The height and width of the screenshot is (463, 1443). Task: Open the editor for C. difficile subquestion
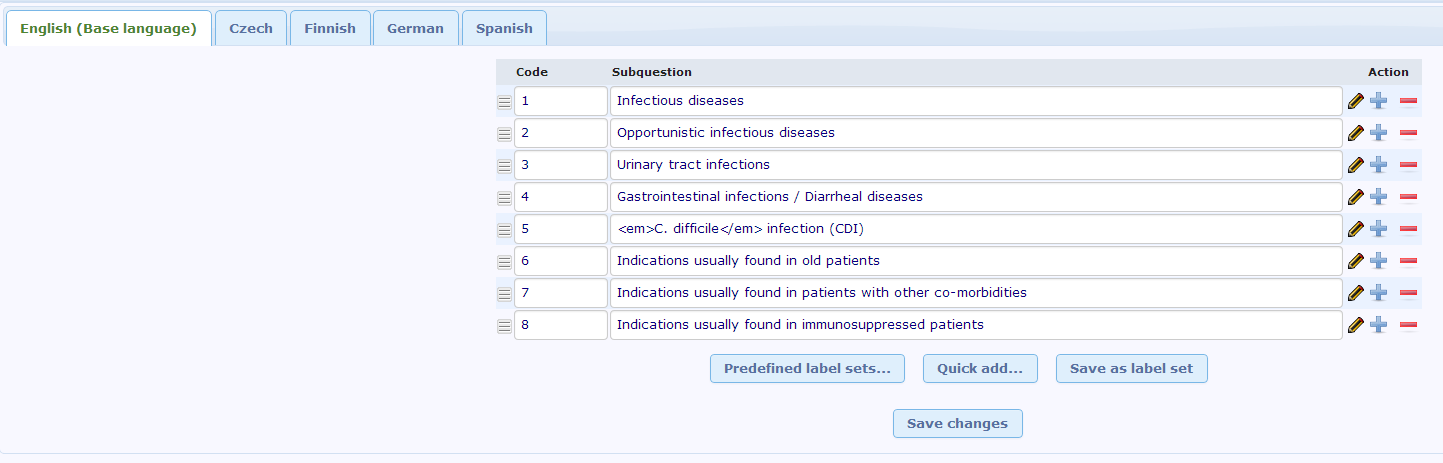(1356, 229)
